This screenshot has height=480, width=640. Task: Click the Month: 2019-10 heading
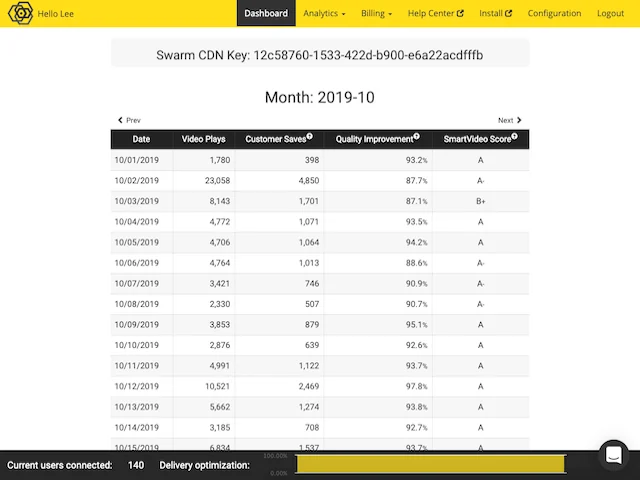coord(320,97)
